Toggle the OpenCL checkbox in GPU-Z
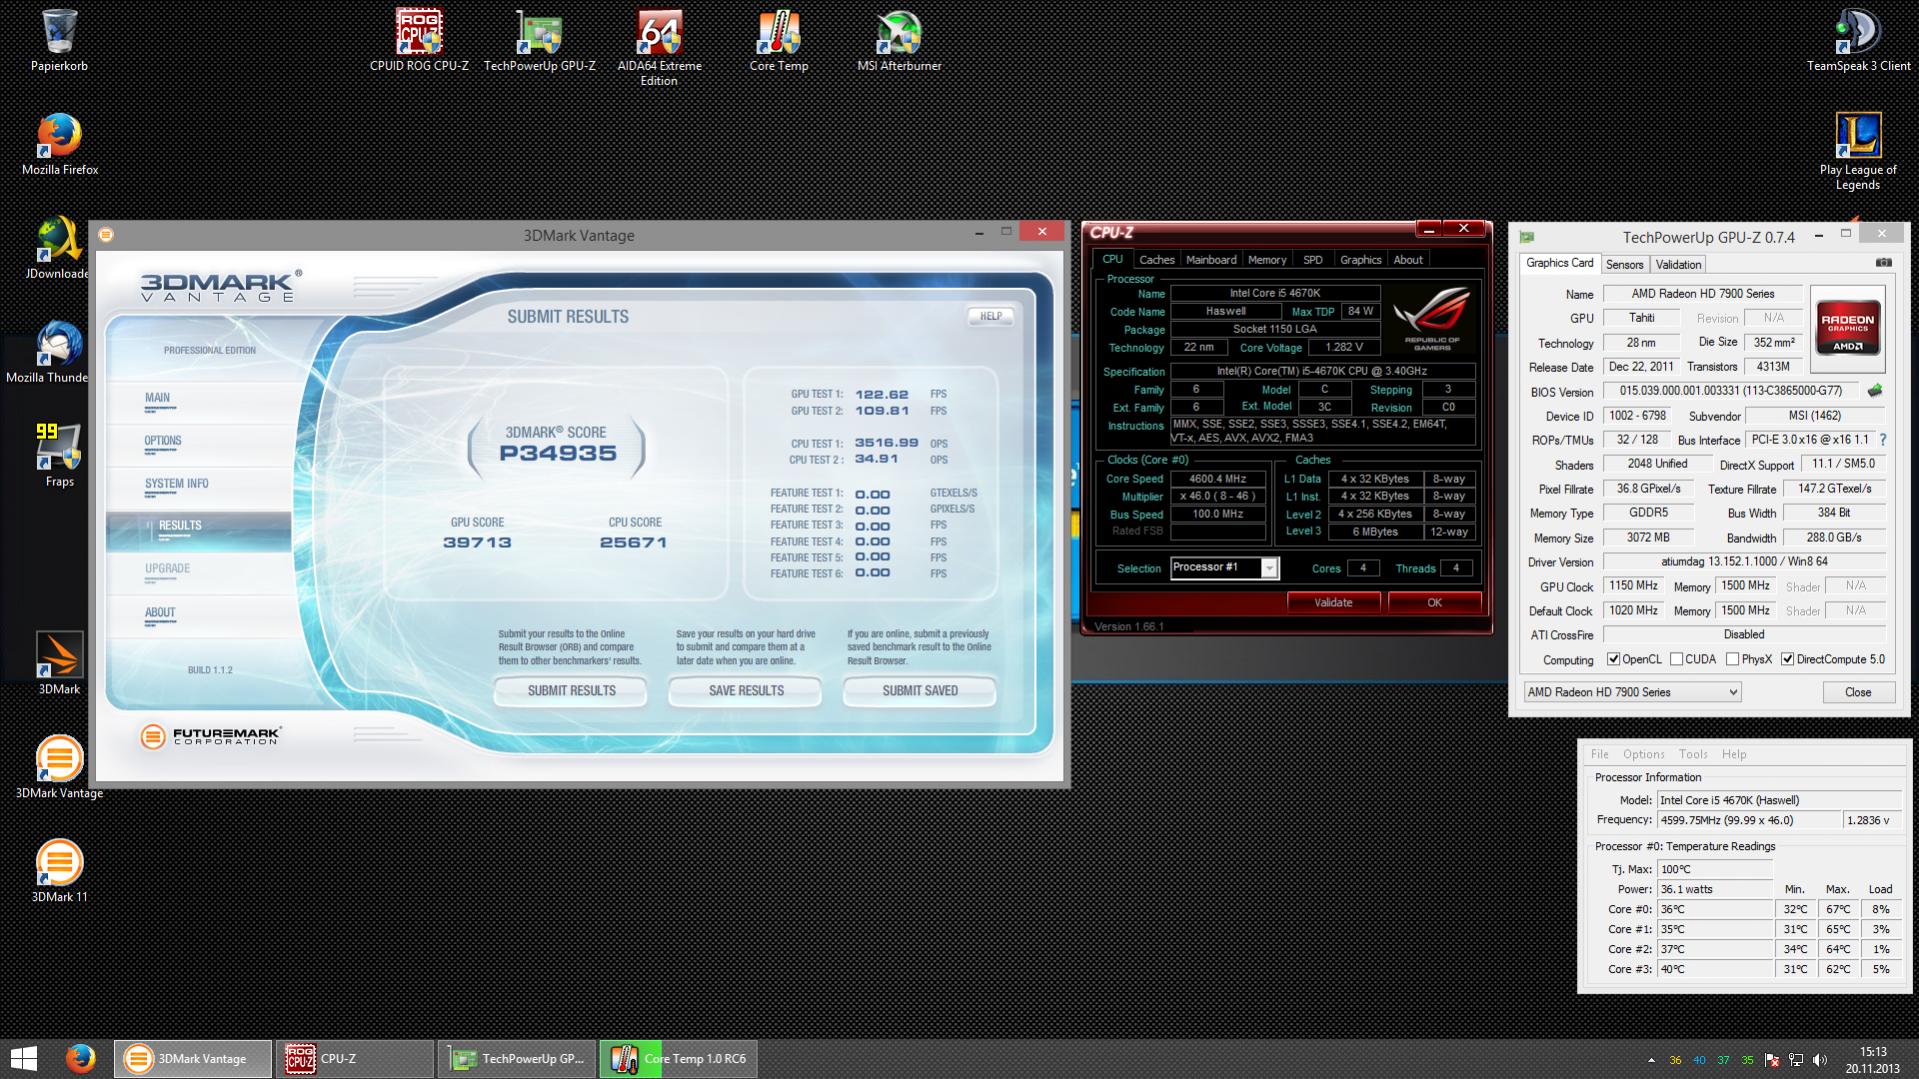Viewport: 1919px width, 1079px height. pos(1613,660)
